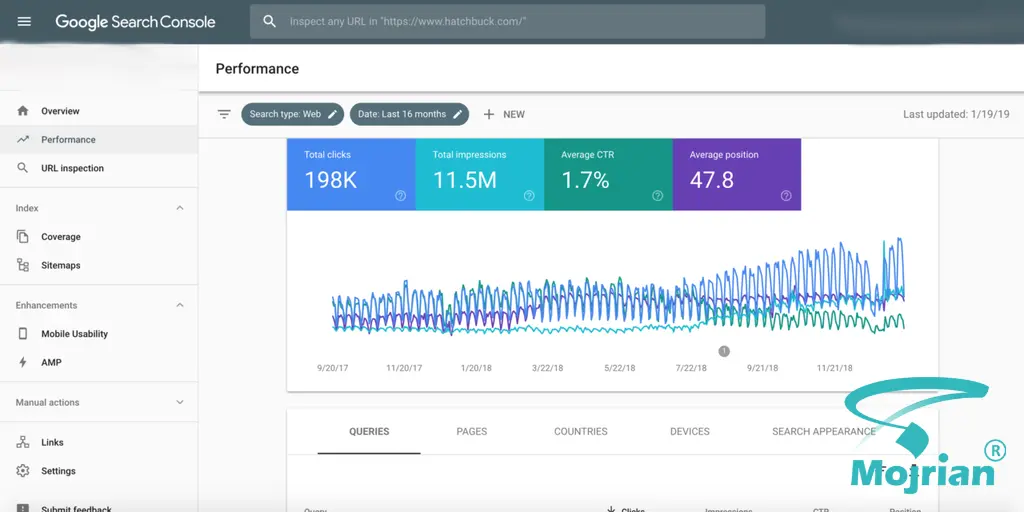Add a NEW filter
Screen dimensions: 1024x512
504,114
